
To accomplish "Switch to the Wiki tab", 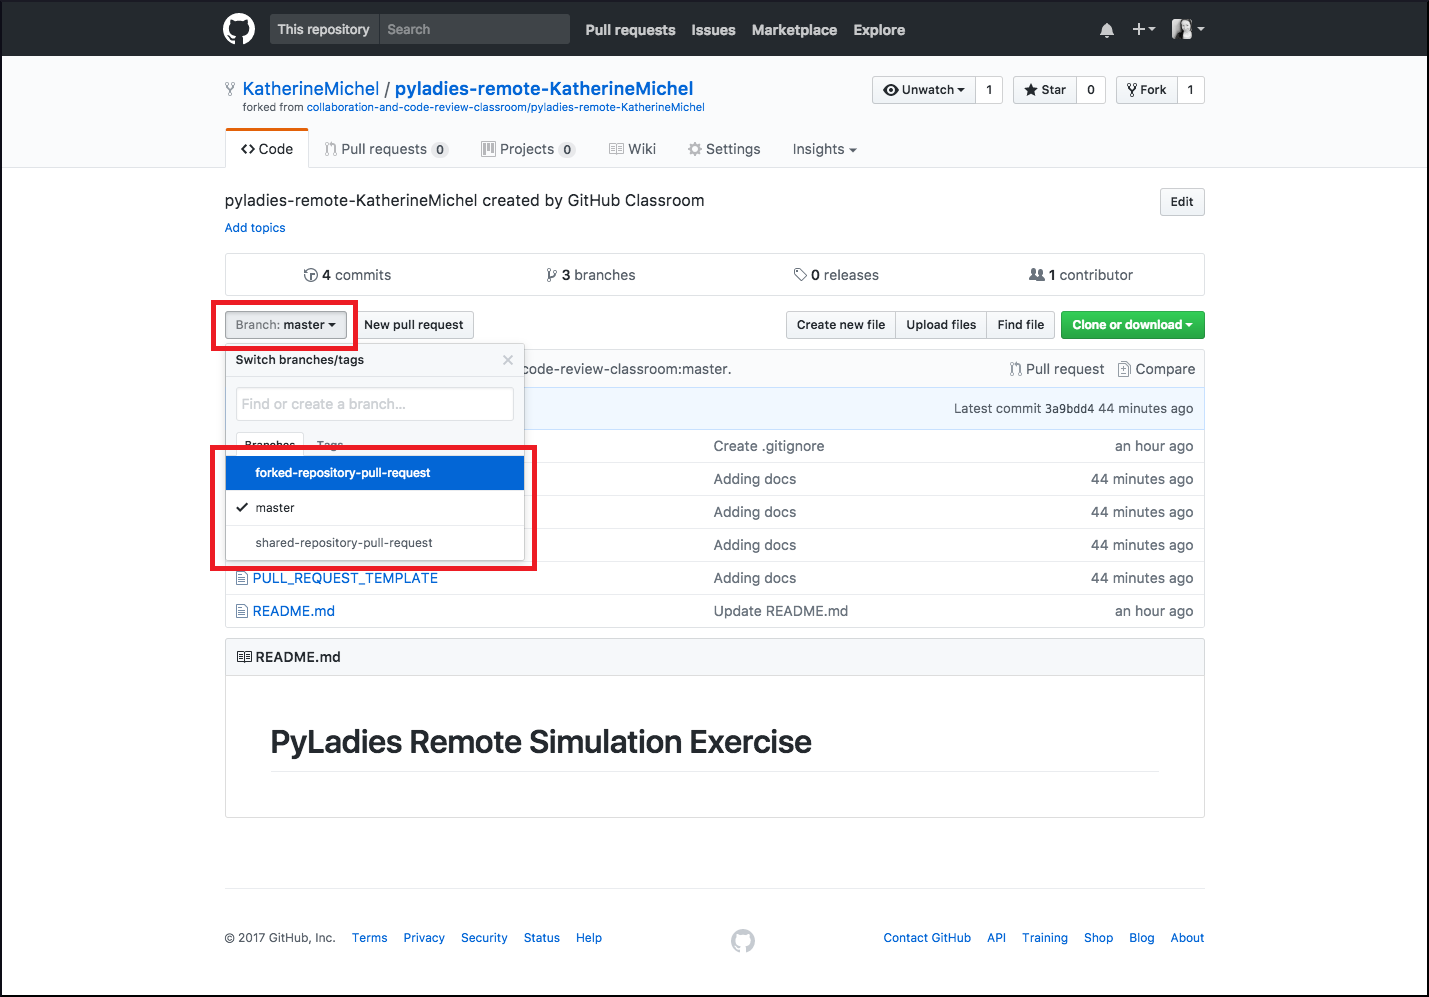I will (x=632, y=149).
